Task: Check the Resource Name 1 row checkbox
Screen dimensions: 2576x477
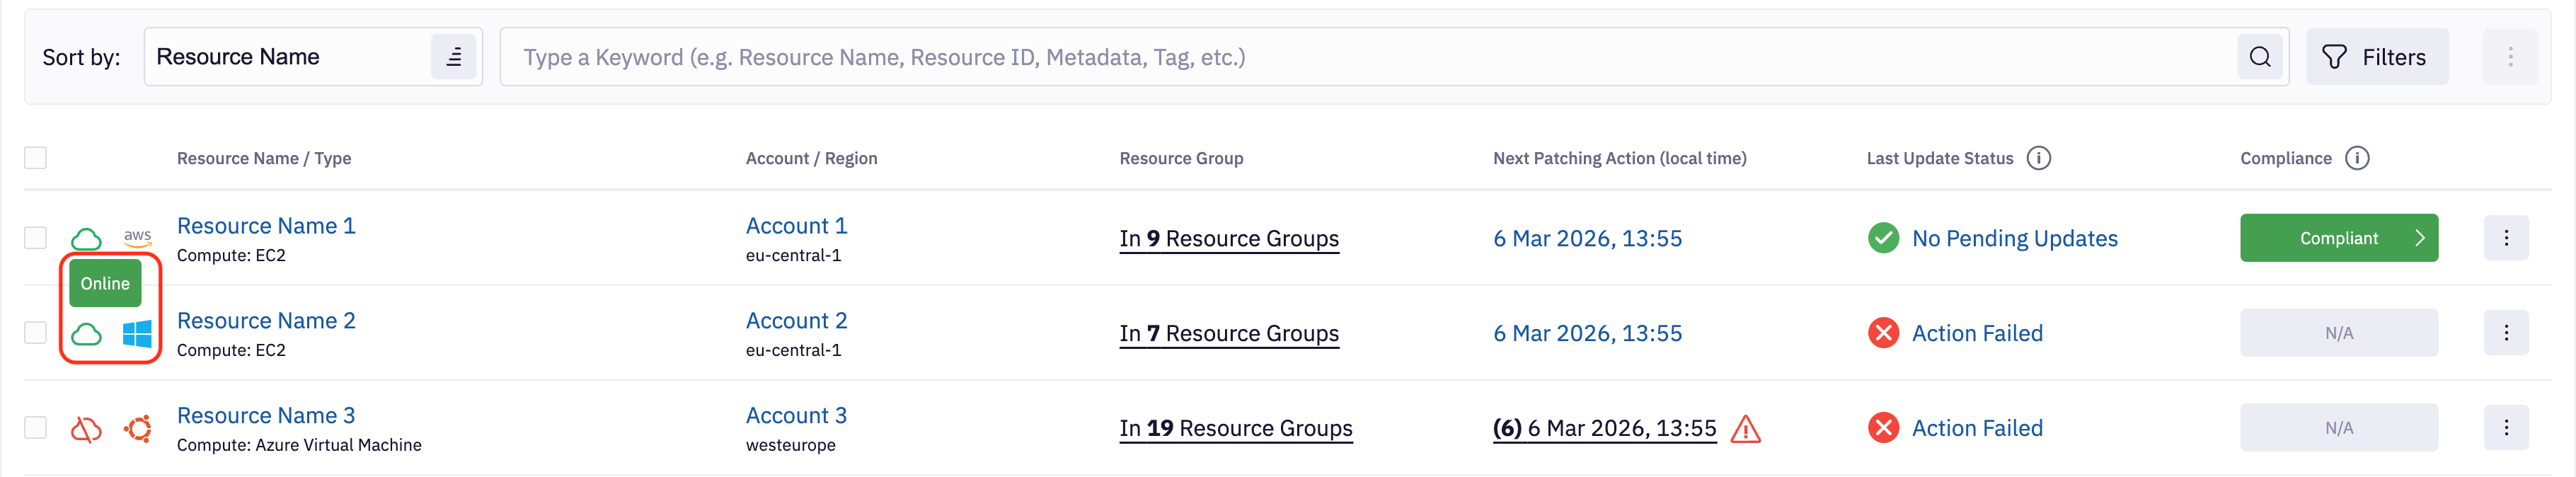Action: (36, 238)
